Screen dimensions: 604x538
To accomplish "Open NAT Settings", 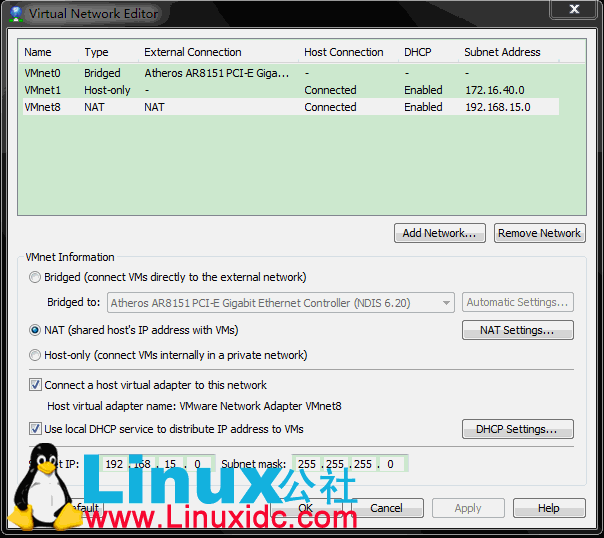I will click(x=518, y=330).
